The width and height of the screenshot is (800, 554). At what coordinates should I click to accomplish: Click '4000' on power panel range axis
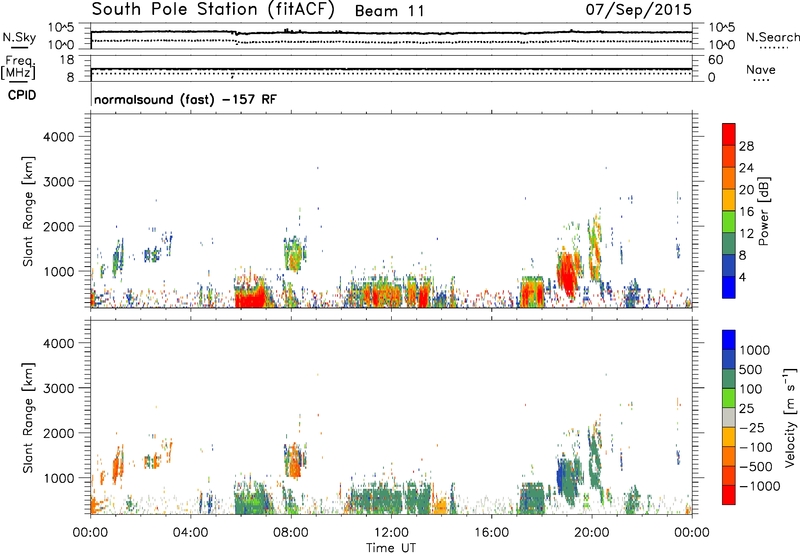(x=58, y=137)
